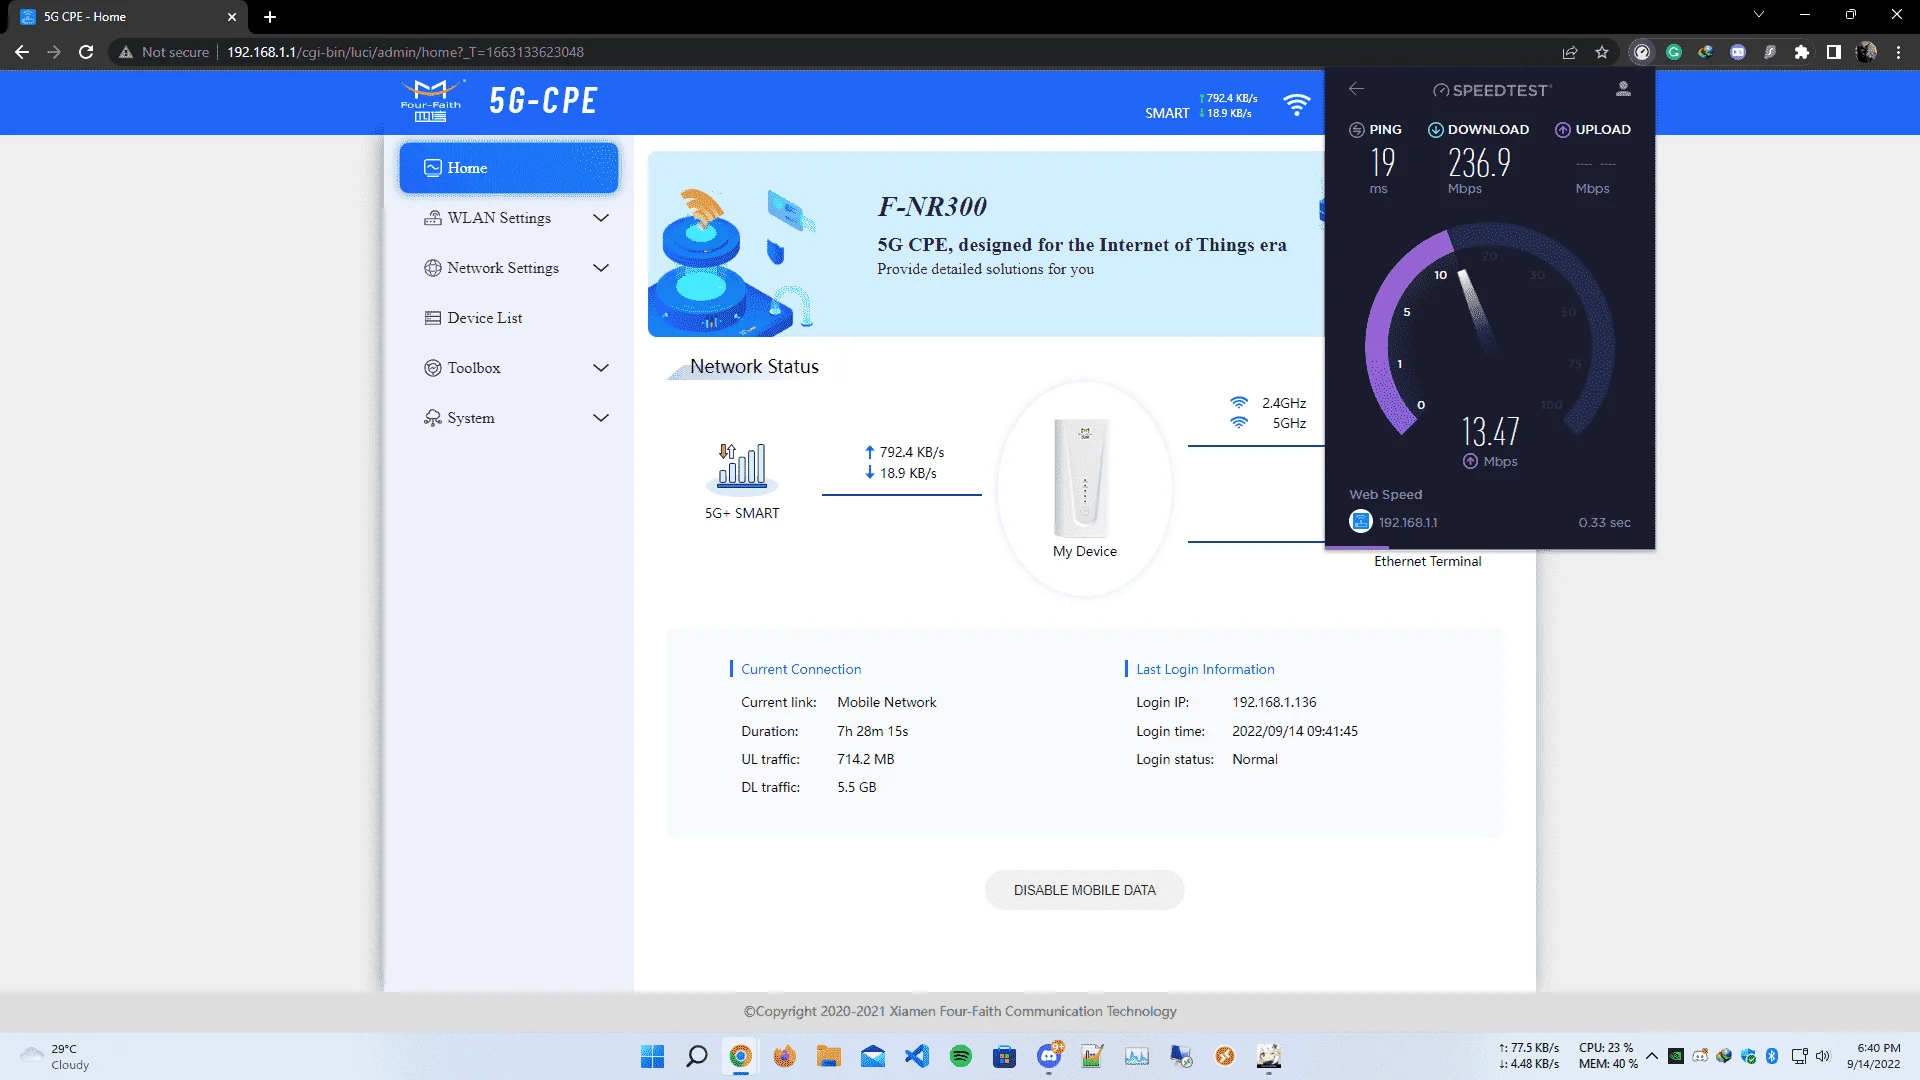Open the Home menu item
Screen dimensions: 1920x1080
pos(509,168)
